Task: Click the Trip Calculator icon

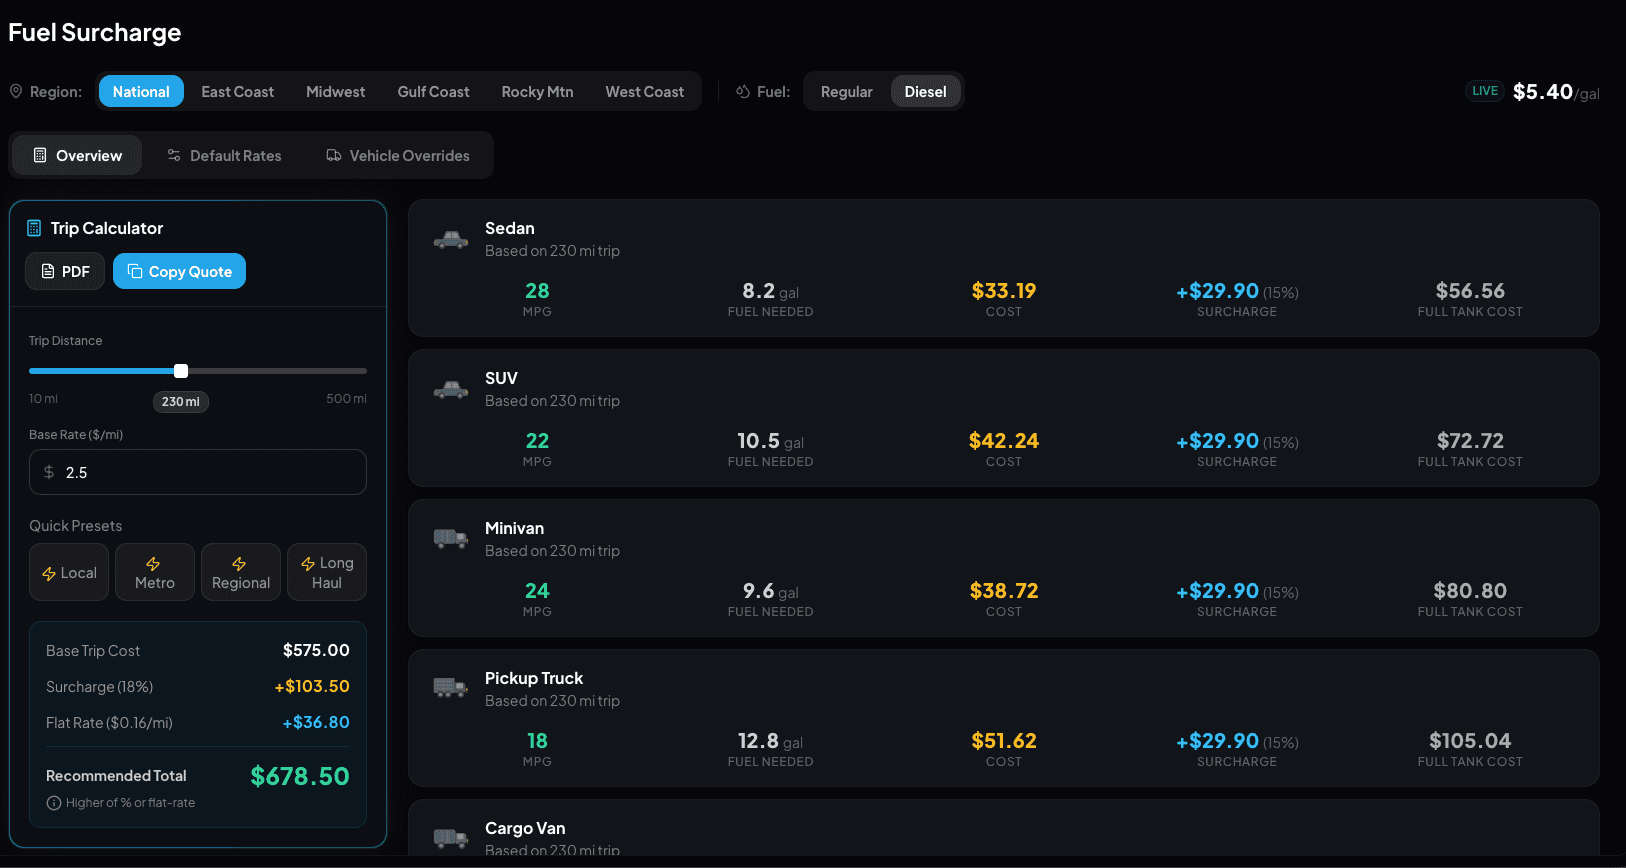Action: (x=34, y=228)
